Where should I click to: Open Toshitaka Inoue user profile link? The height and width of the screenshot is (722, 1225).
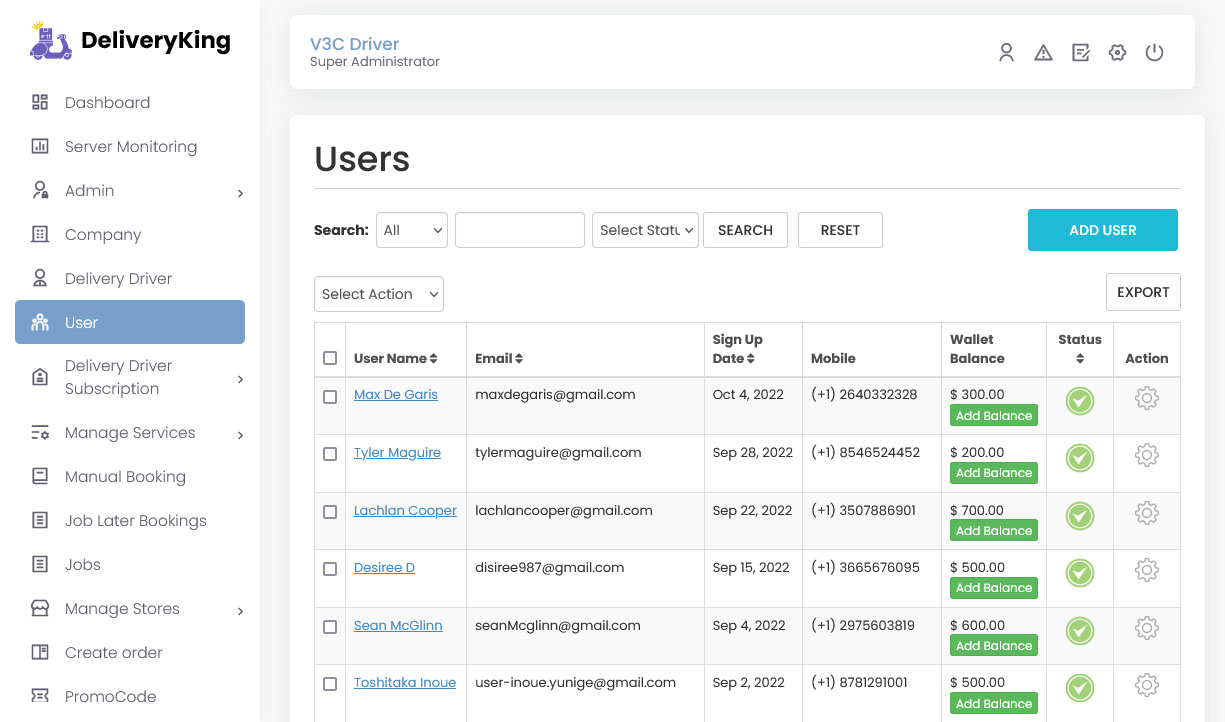(x=404, y=683)
